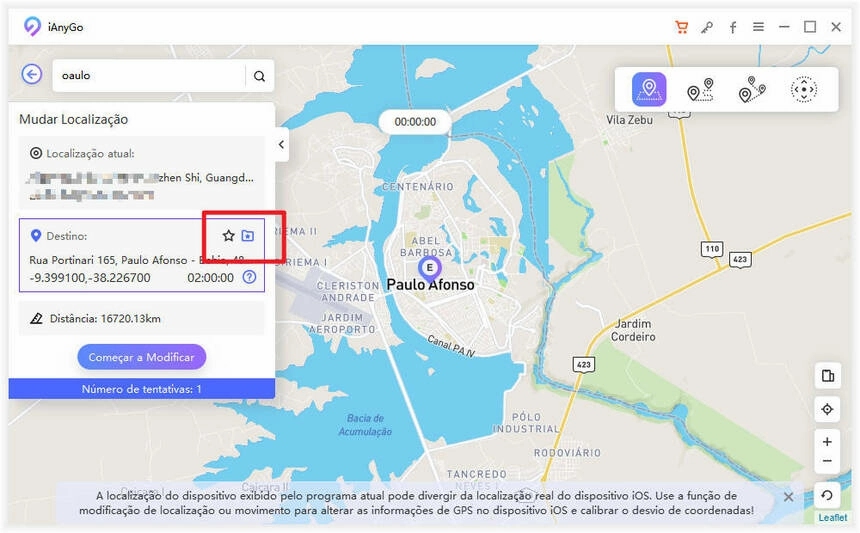Image resolution: width=860 pixels, height=533 pixels.
Task: Click the search magnifier icon
Action: point(259,76)
